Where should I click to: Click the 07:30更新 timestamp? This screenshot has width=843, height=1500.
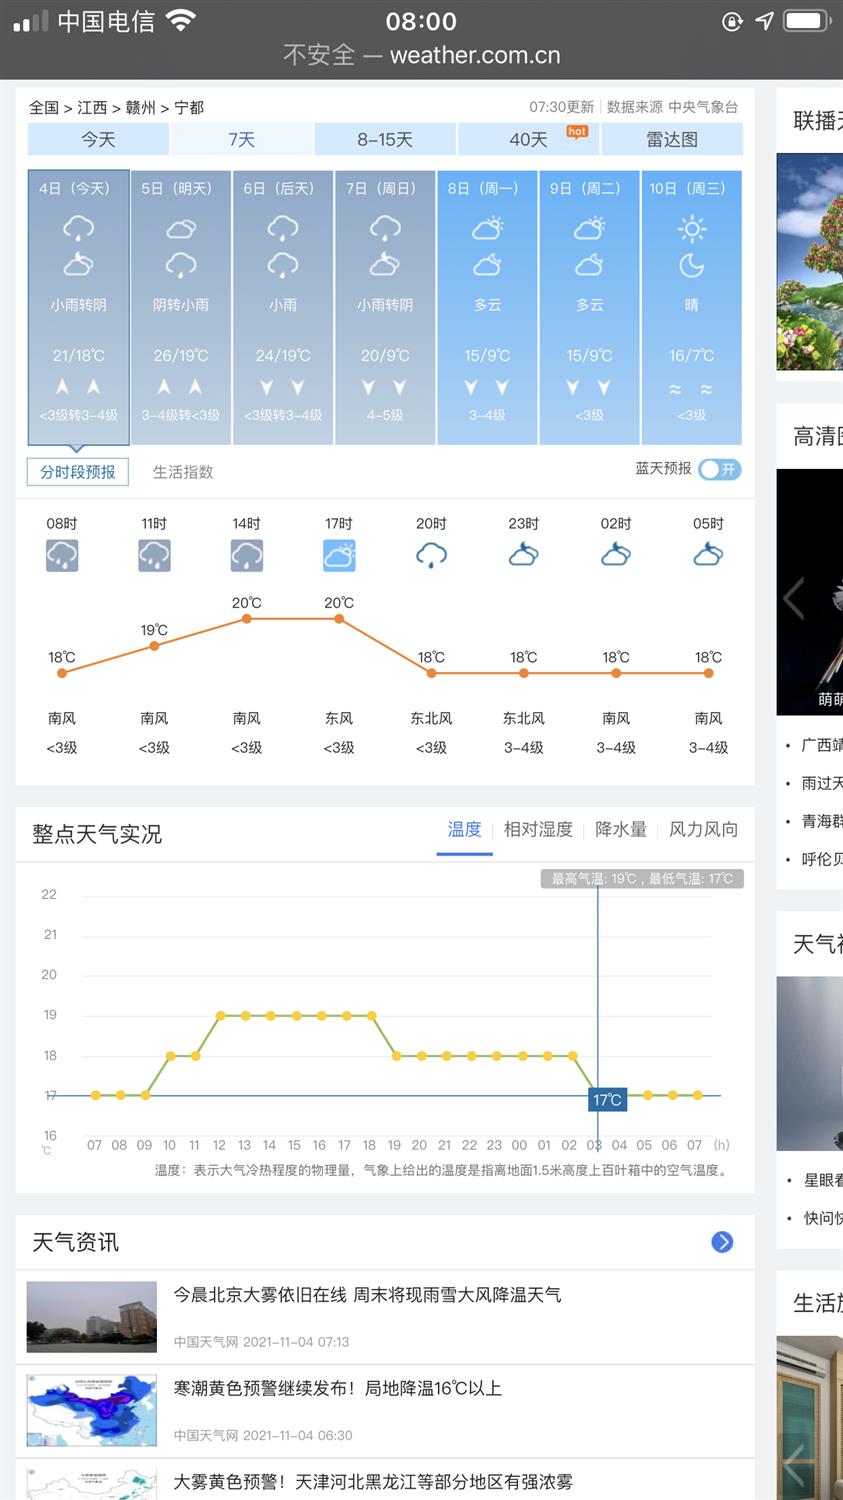(561, 107)
